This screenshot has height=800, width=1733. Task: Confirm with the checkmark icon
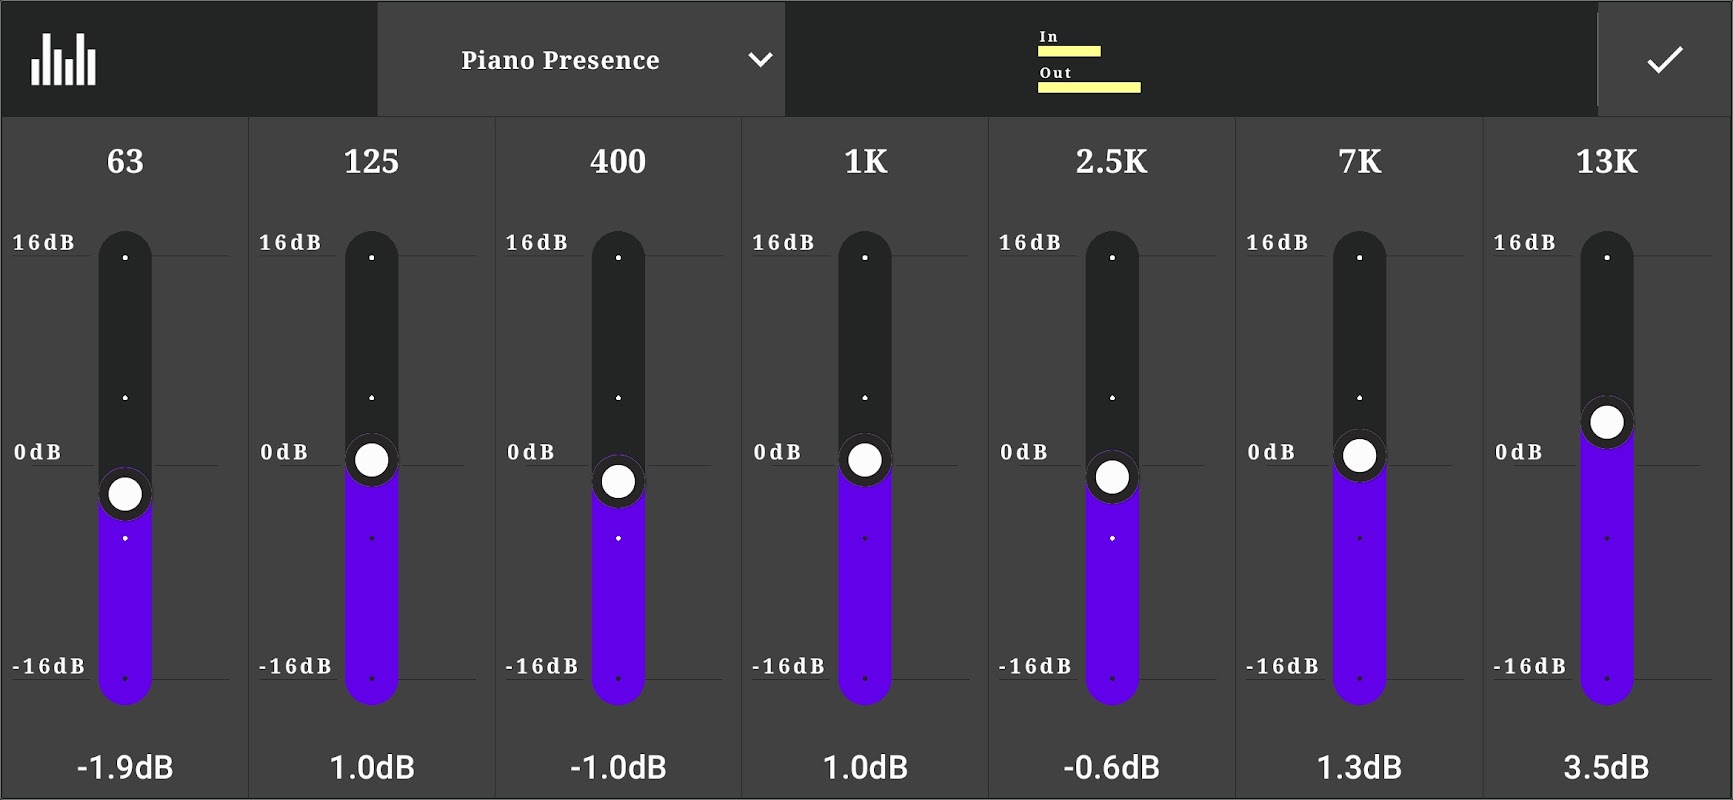pos(1665,60)
